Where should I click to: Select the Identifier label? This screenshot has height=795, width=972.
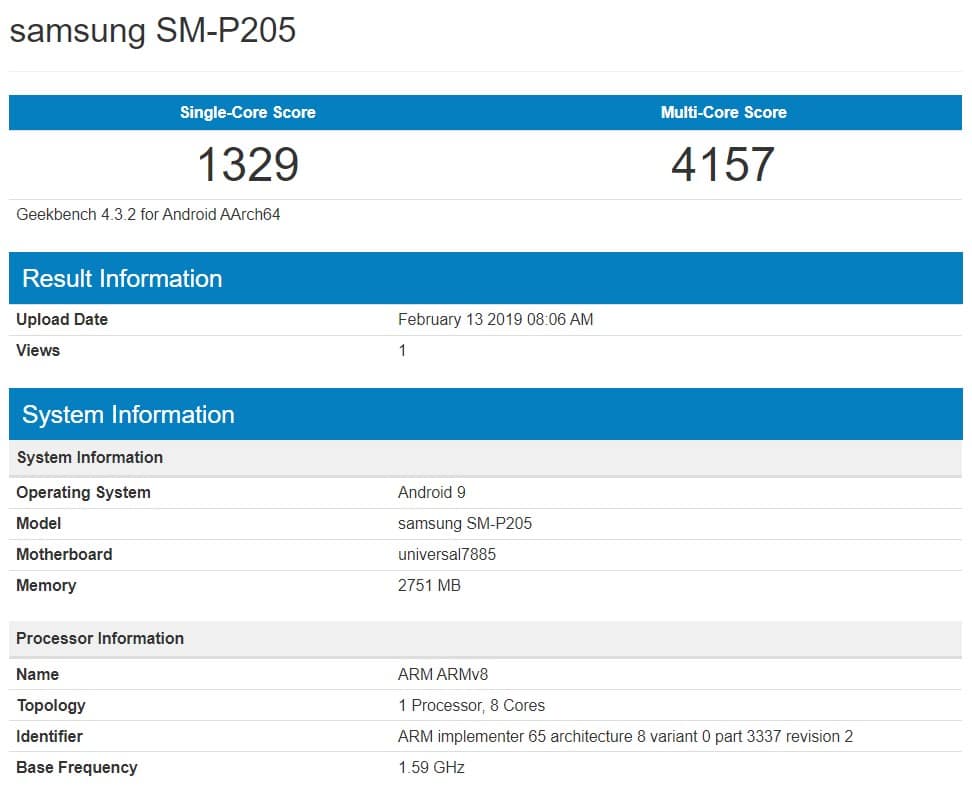[49, 737]
